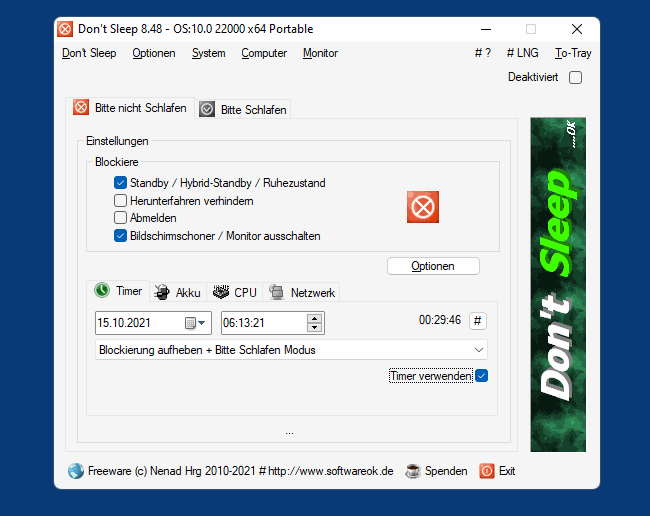This screenshot has width=650, height=516.
Task: Open the Computer menu
Action: tap(264, 53)
